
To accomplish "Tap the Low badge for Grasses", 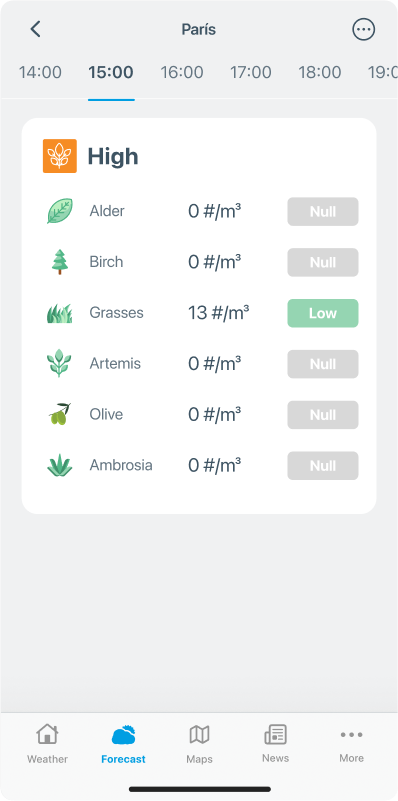I will point(323,313).
